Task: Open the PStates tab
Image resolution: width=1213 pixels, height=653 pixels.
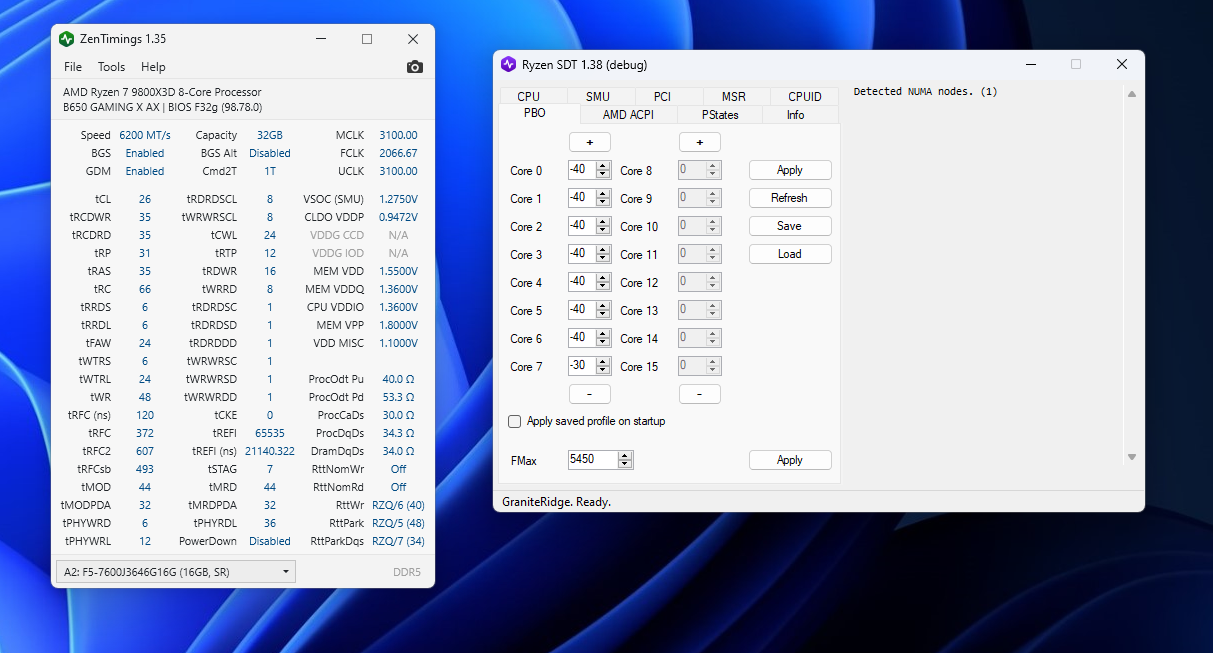Action: coord(720,115)
